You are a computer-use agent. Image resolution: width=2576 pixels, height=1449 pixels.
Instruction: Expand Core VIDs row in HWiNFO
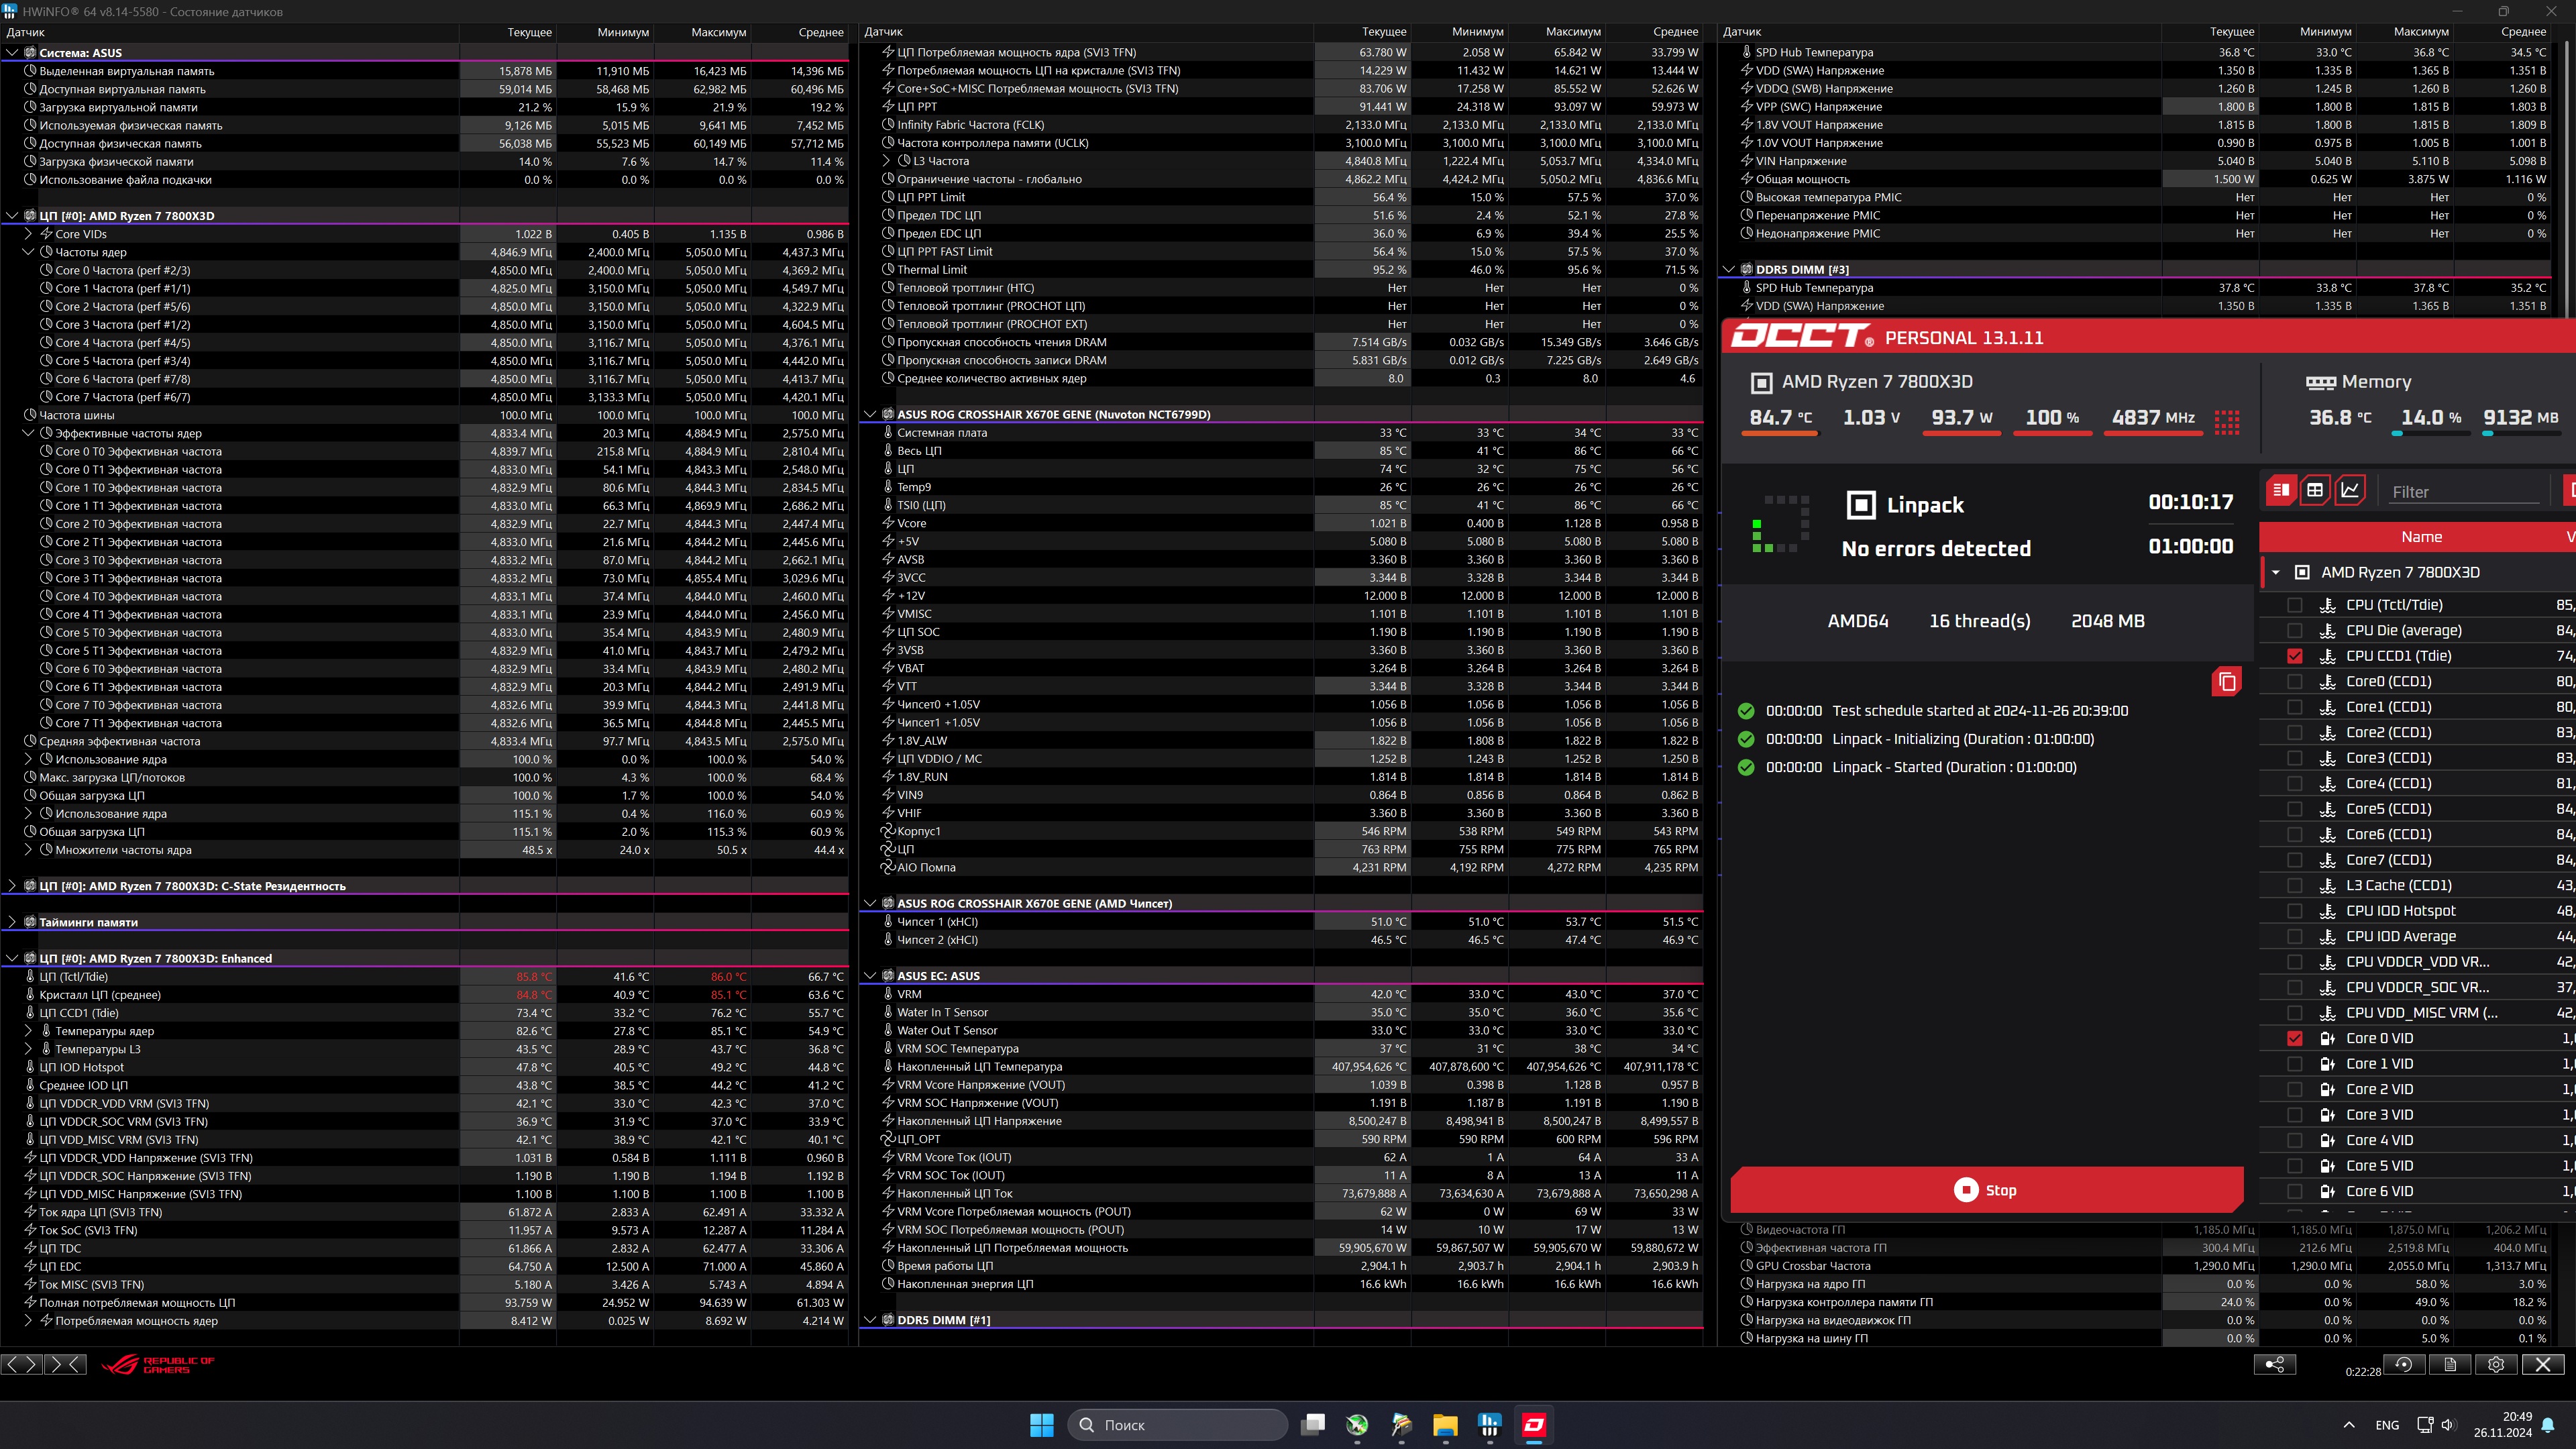pos(29,234)
